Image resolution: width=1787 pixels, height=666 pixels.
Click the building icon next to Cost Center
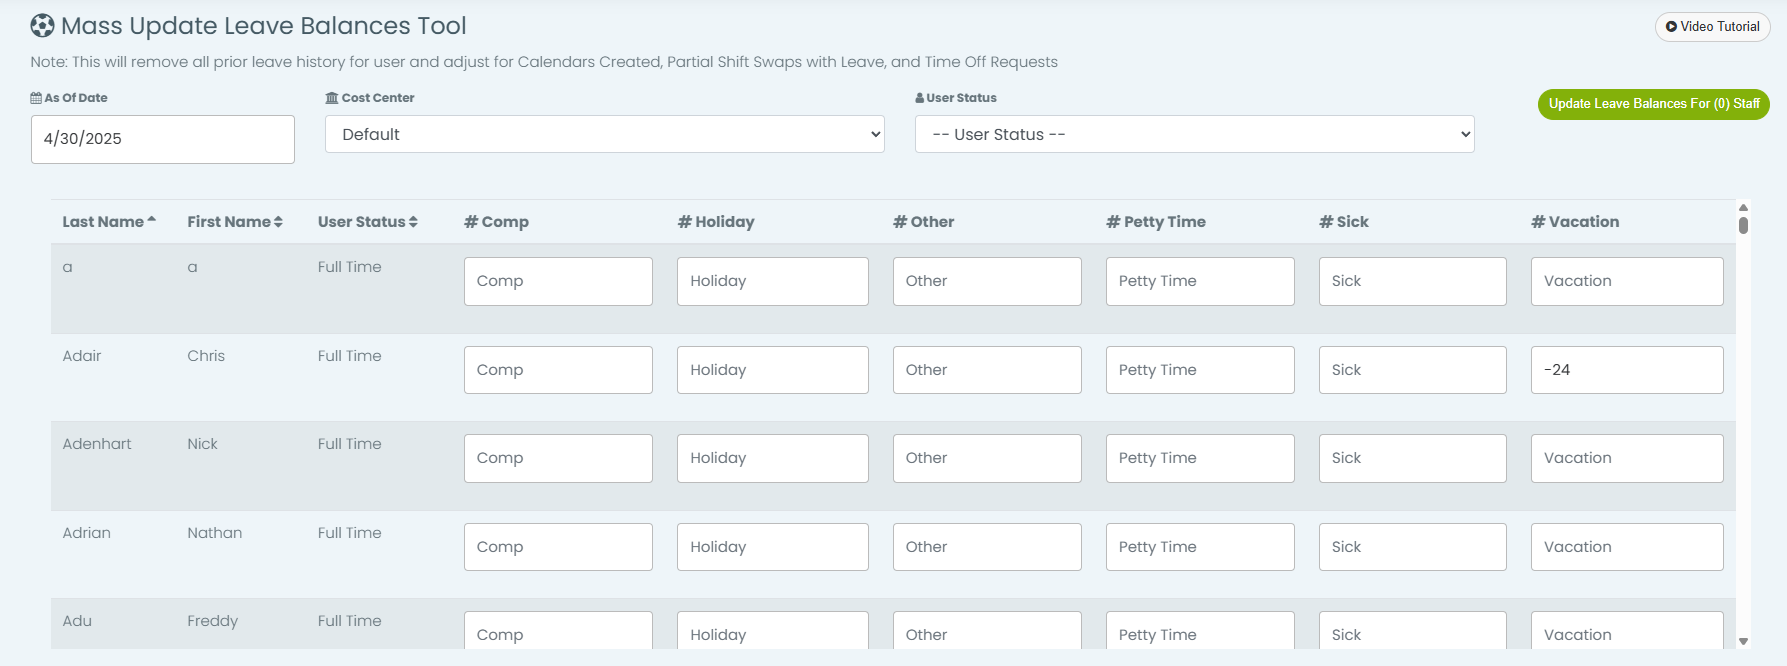point(332,98)
